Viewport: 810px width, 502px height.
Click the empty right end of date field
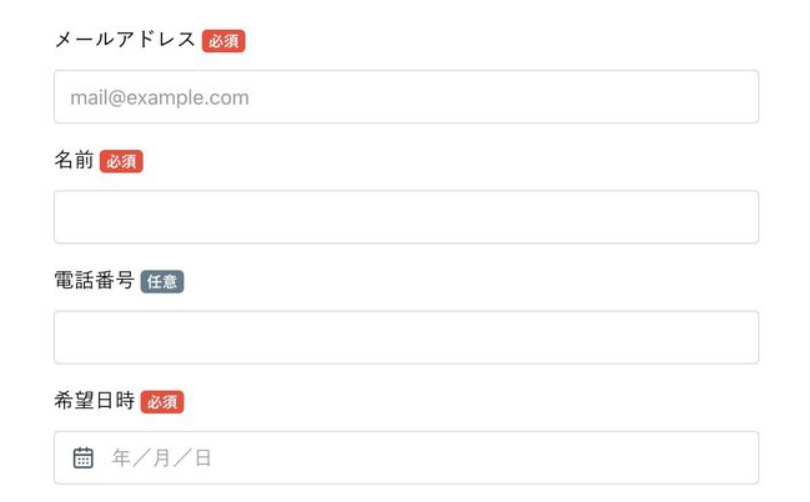pos(700,458)
